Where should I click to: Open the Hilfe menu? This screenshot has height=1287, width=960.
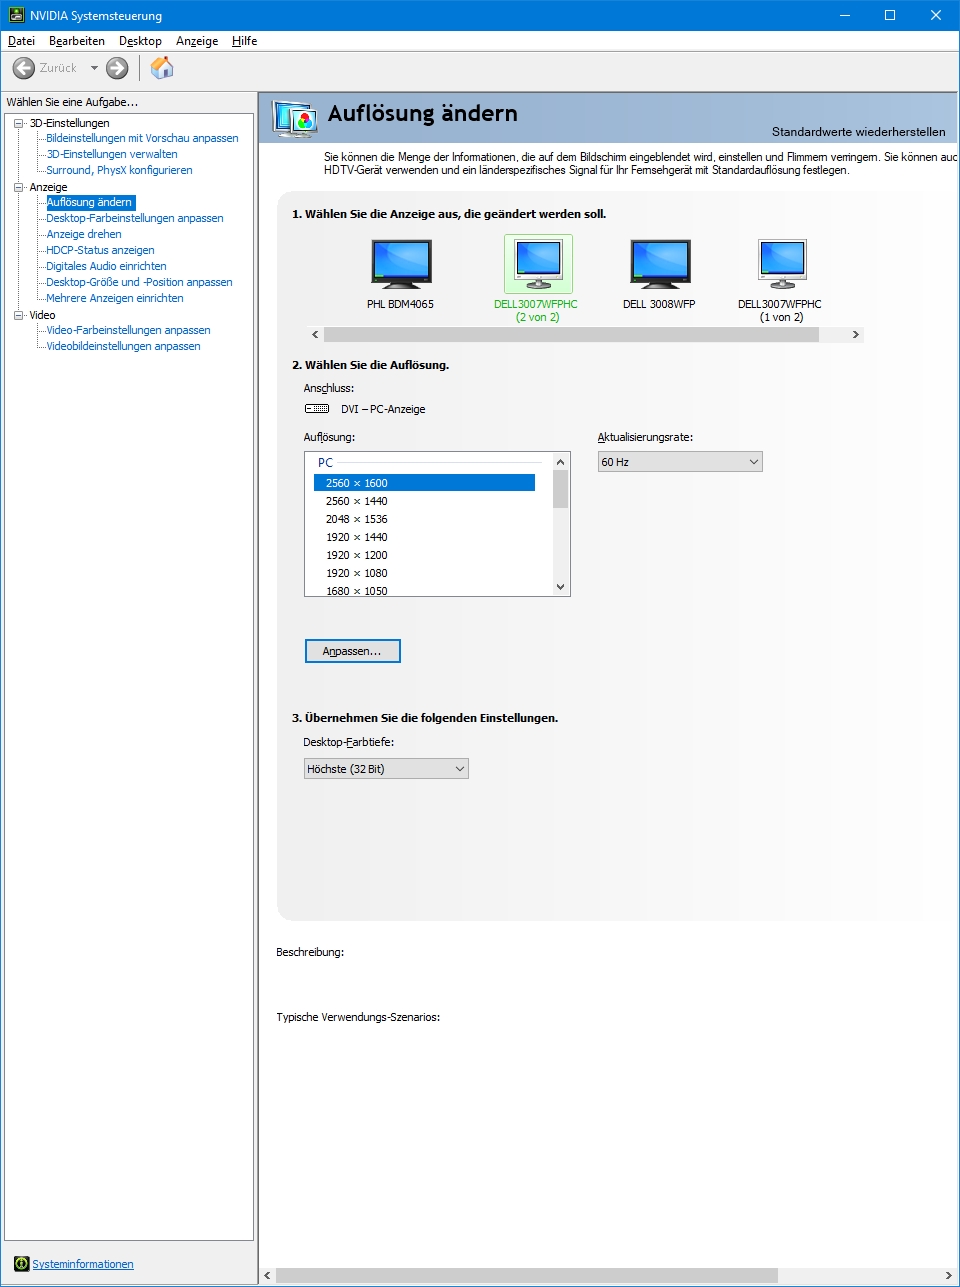coord(245,41)
